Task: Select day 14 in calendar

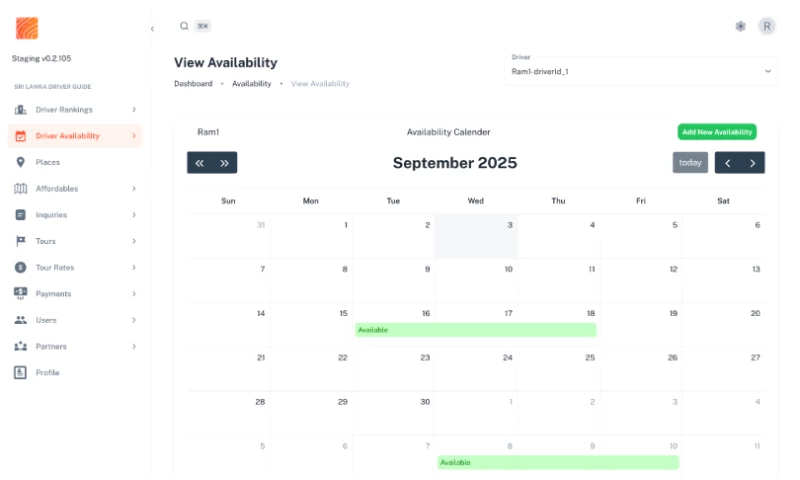Action: point(229,325)
